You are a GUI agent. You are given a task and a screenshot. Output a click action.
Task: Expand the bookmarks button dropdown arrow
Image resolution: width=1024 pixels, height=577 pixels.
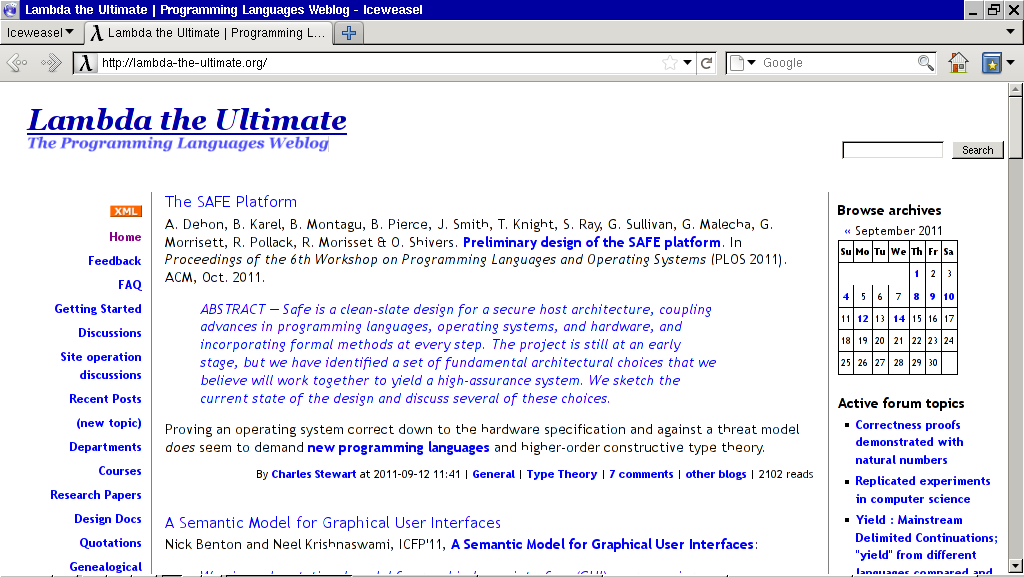1011,63
